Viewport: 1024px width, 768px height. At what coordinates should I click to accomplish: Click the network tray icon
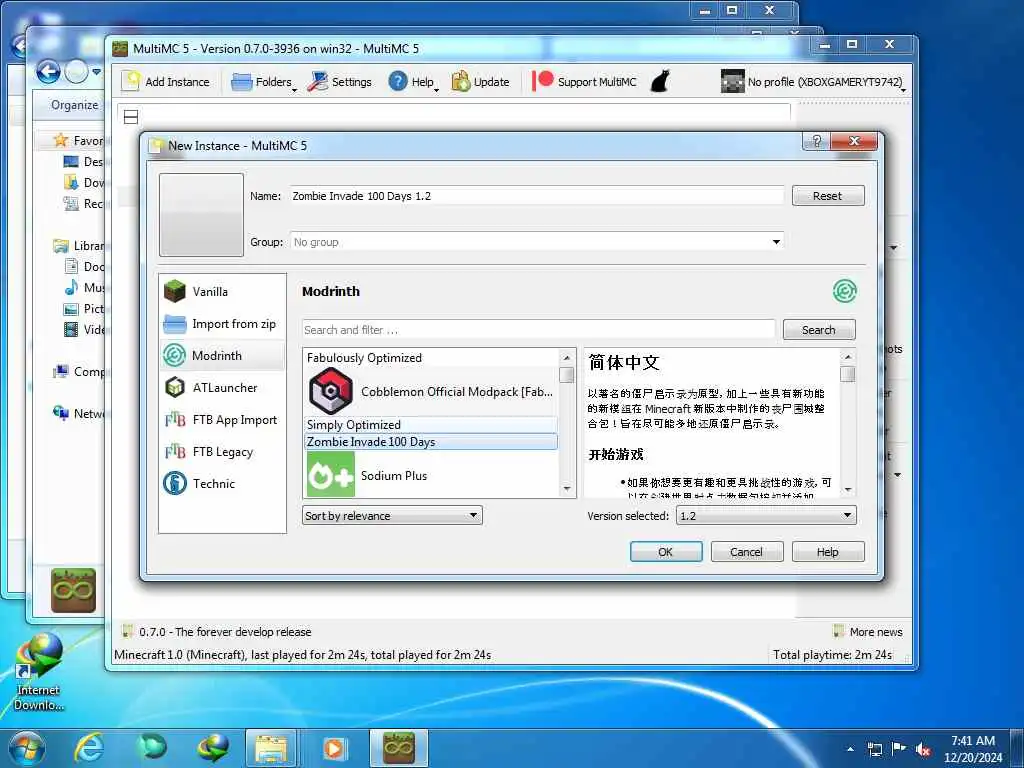[875, 749]
